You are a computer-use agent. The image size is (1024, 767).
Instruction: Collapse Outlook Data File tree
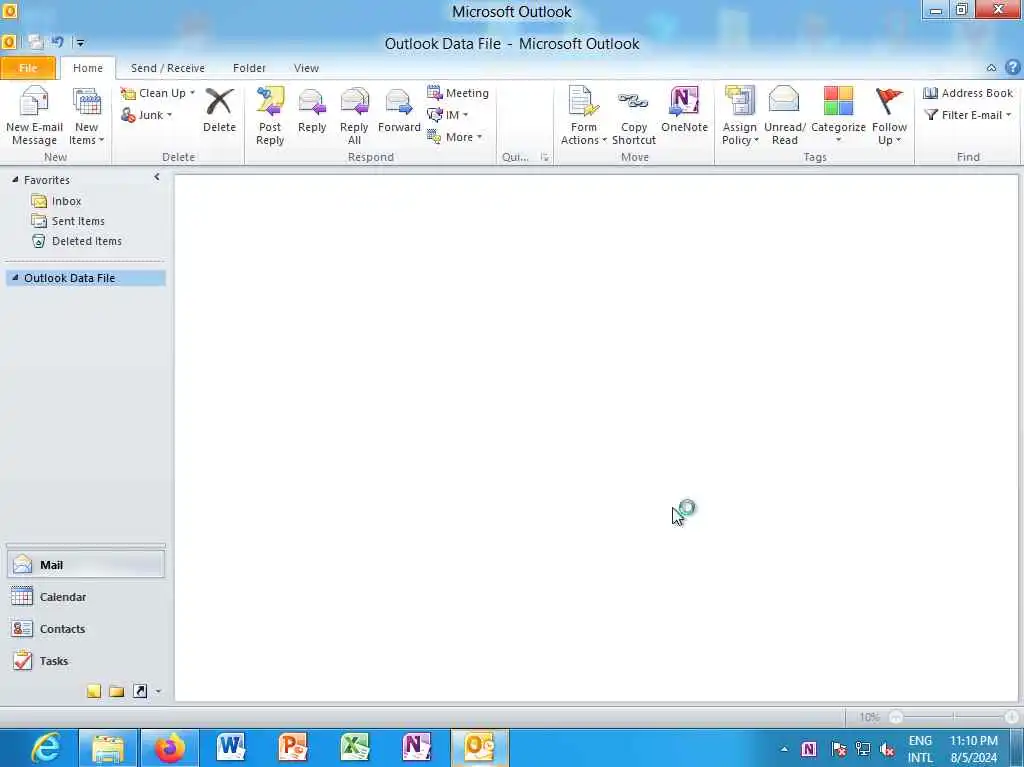tap(15, 277)
